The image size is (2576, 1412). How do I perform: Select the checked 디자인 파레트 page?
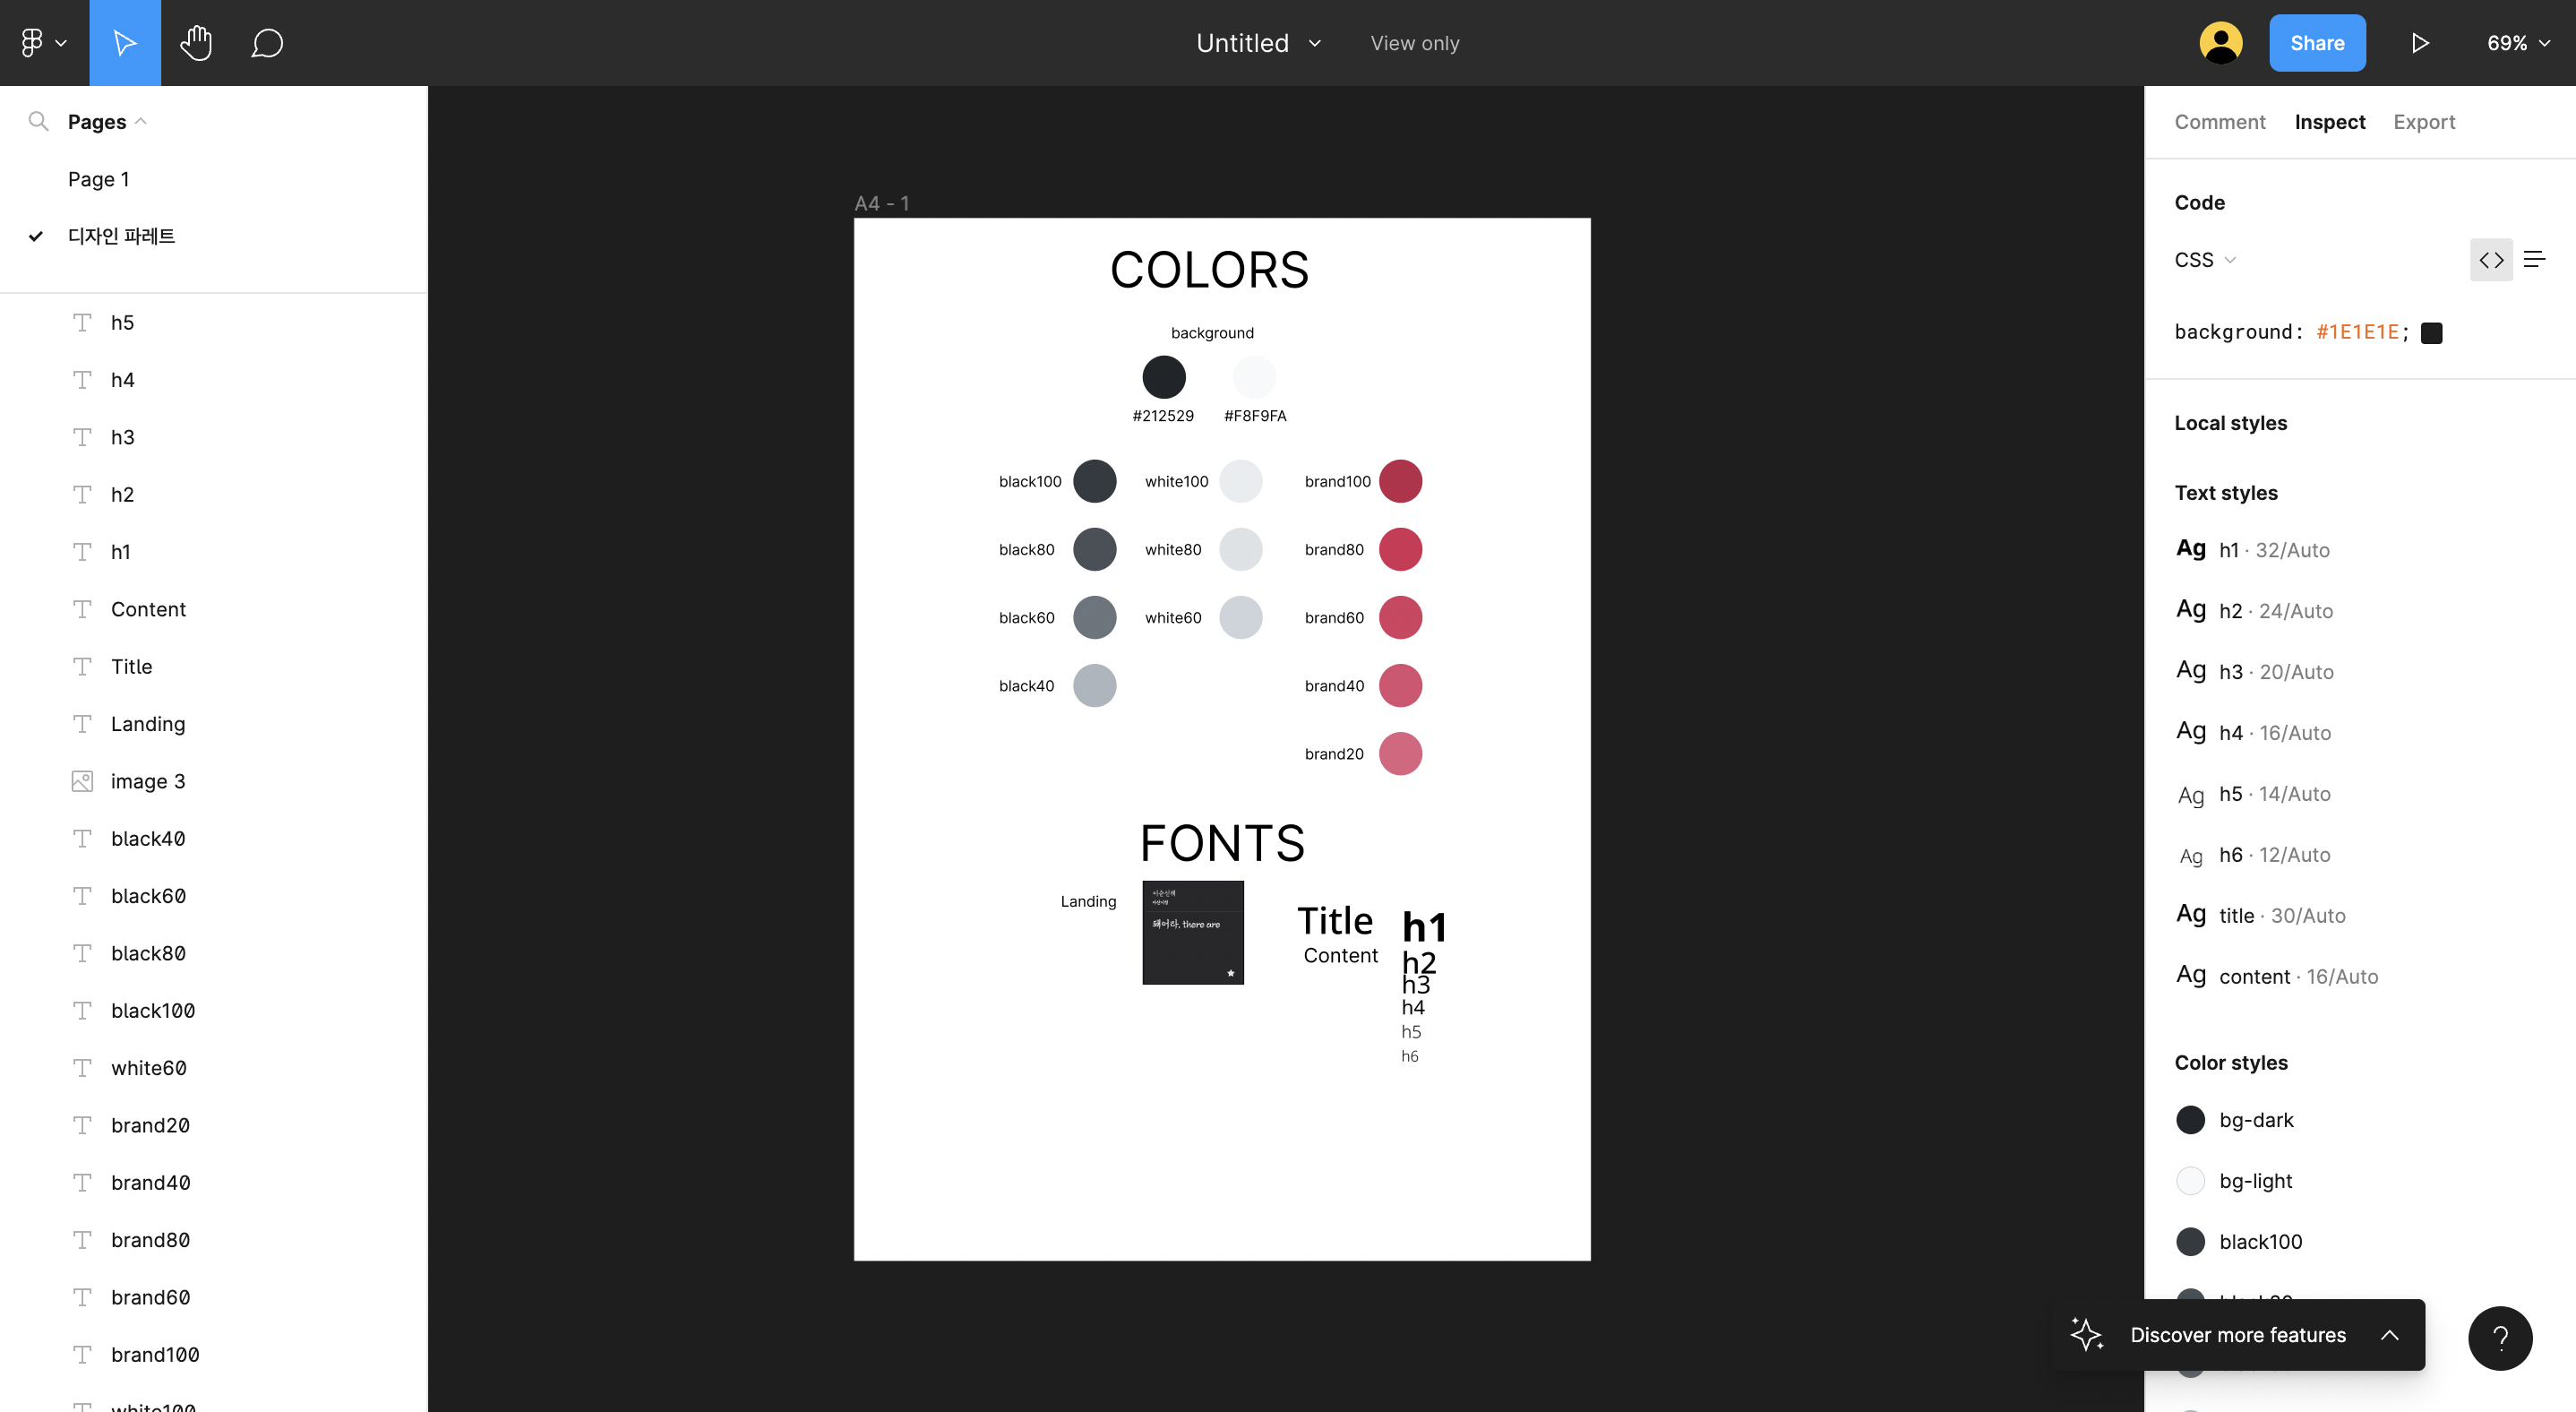121,236
